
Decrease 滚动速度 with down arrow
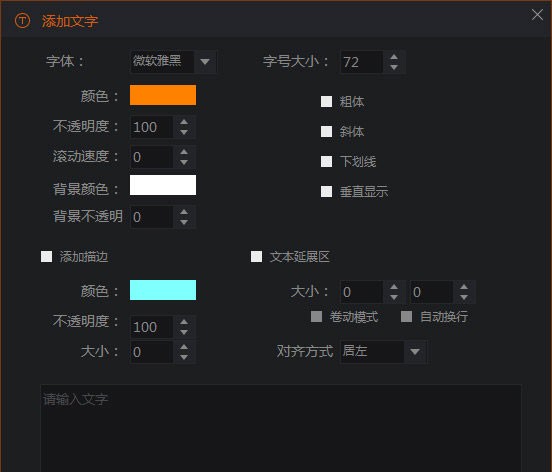pyautogui.click(x=184, y=162)
